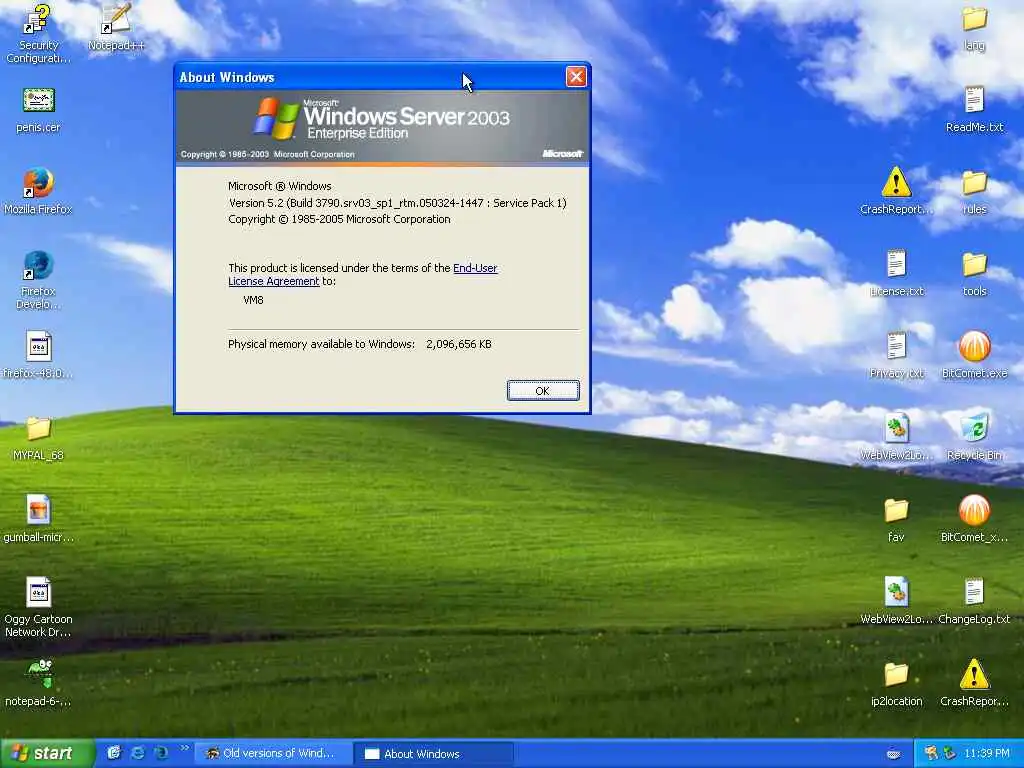
Task: Select the BitComet_x... desktop icon
Action: point(974,519)
